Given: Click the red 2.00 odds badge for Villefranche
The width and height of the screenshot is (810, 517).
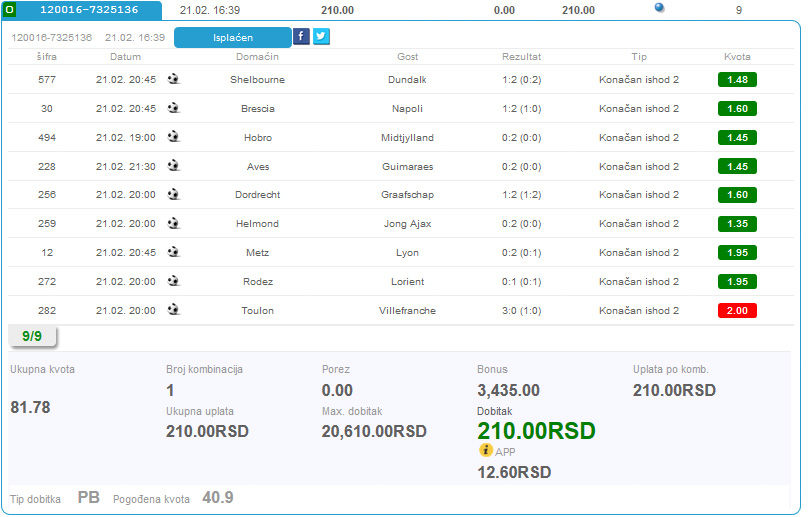Looking at the screenshot, I should pyautogui.click(x=737, y=310).
